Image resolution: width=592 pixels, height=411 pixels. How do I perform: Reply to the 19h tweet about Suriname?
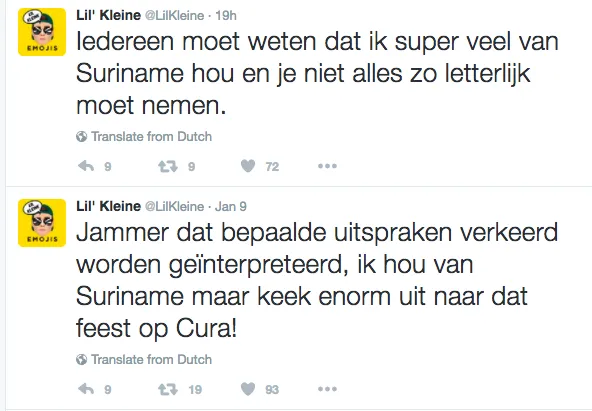click(x=86, y=166)
